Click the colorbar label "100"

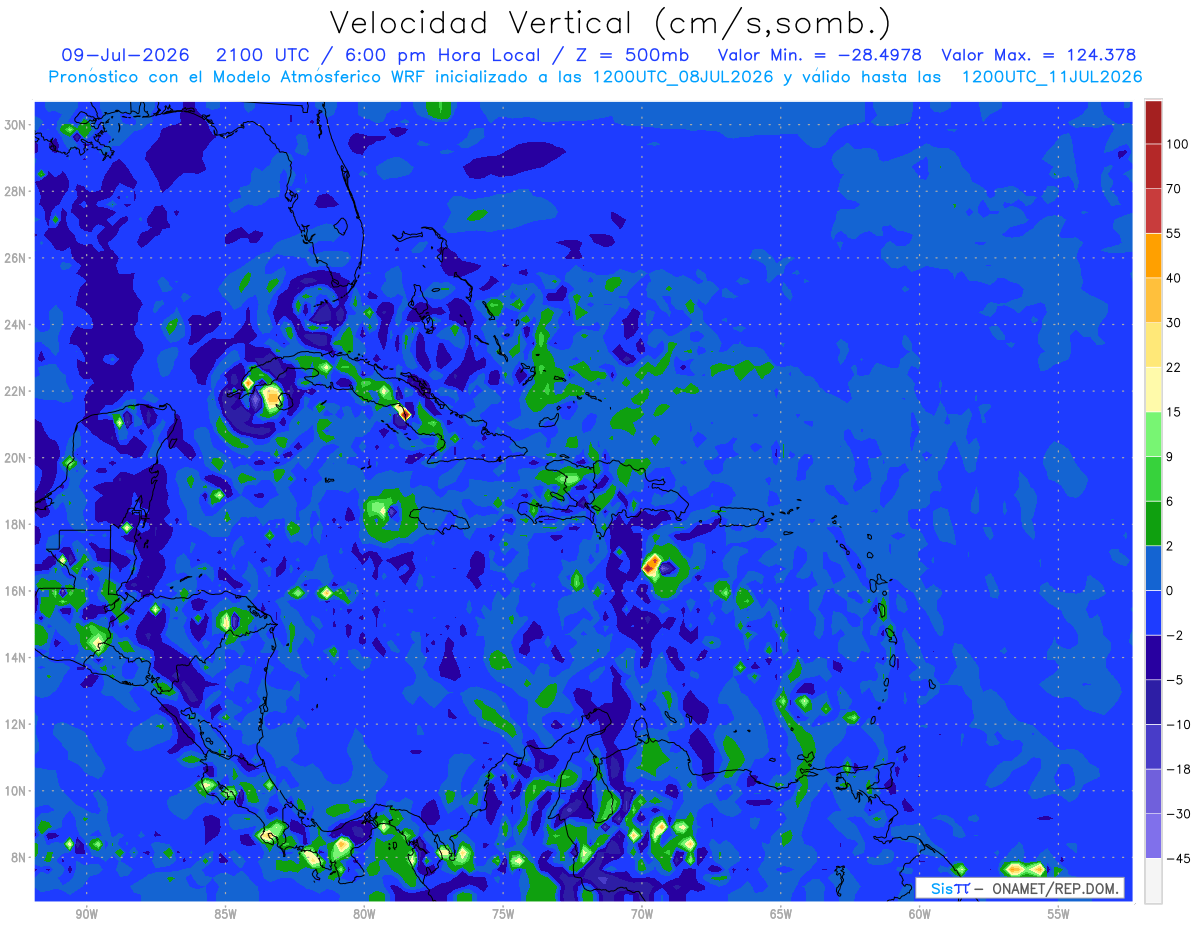coord(1177,144)
